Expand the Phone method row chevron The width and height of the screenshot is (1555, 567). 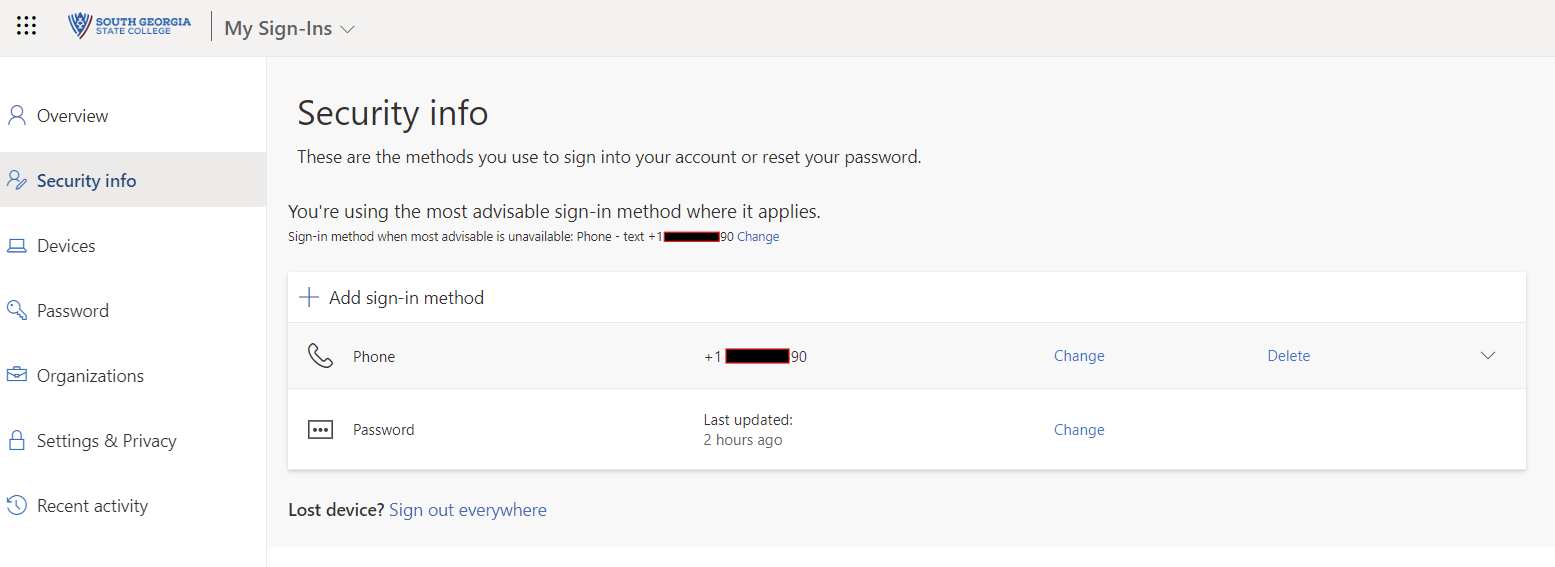click(x=1488, y=356)
